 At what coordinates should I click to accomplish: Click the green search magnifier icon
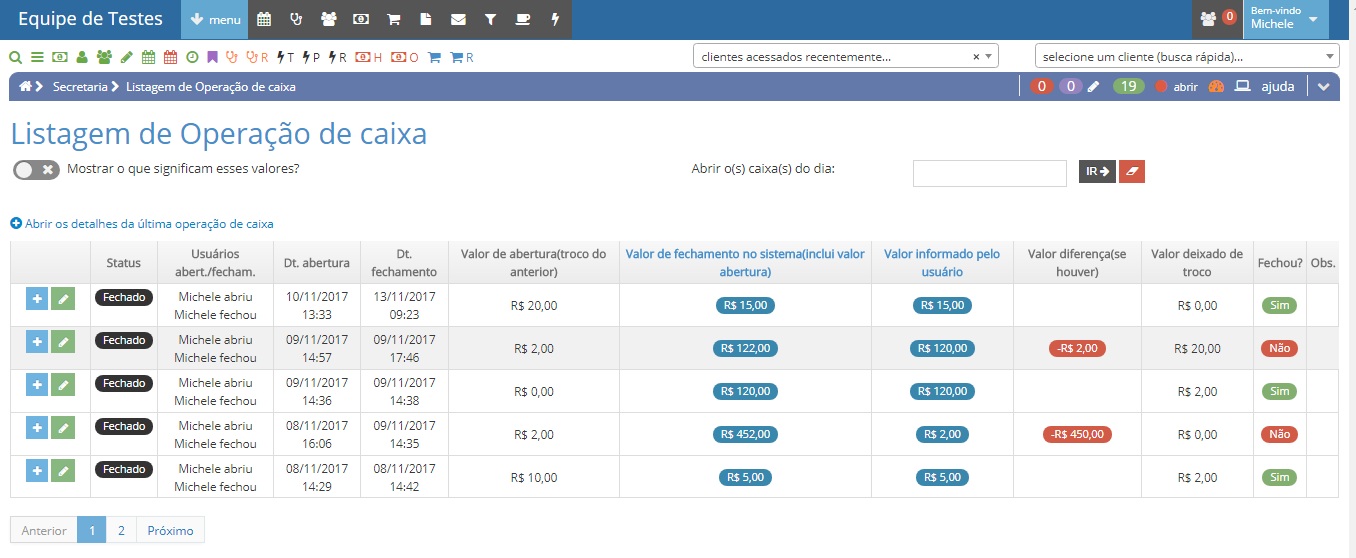coord(15,57)
